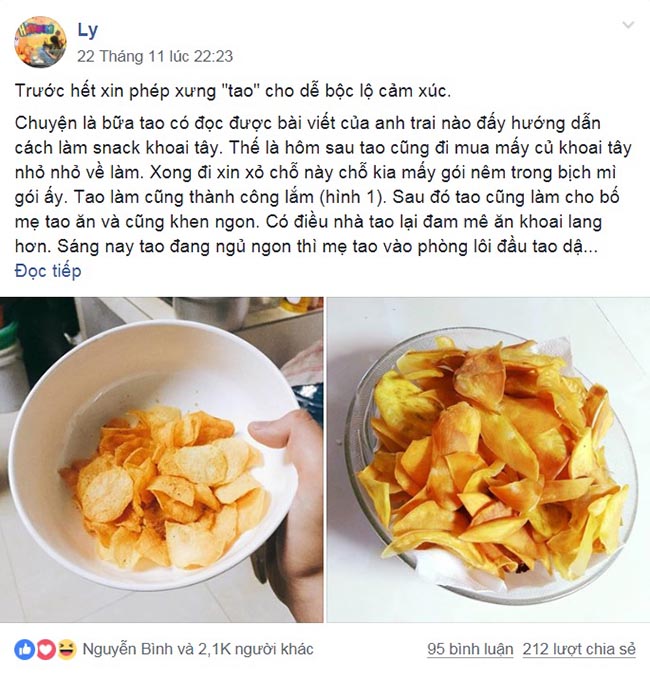
Task: Click the paragraph starting with Chuyện là
Action: click(x=323, y=184)
